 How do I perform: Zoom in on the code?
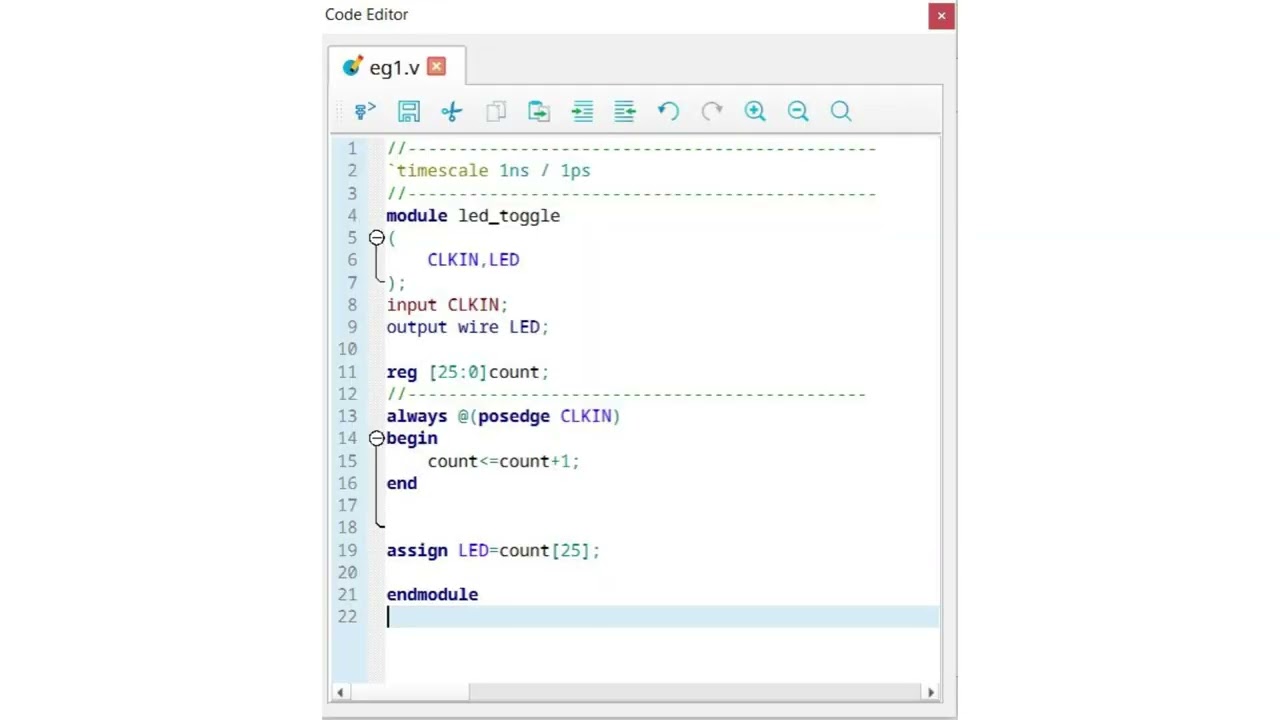coord(755,111)
